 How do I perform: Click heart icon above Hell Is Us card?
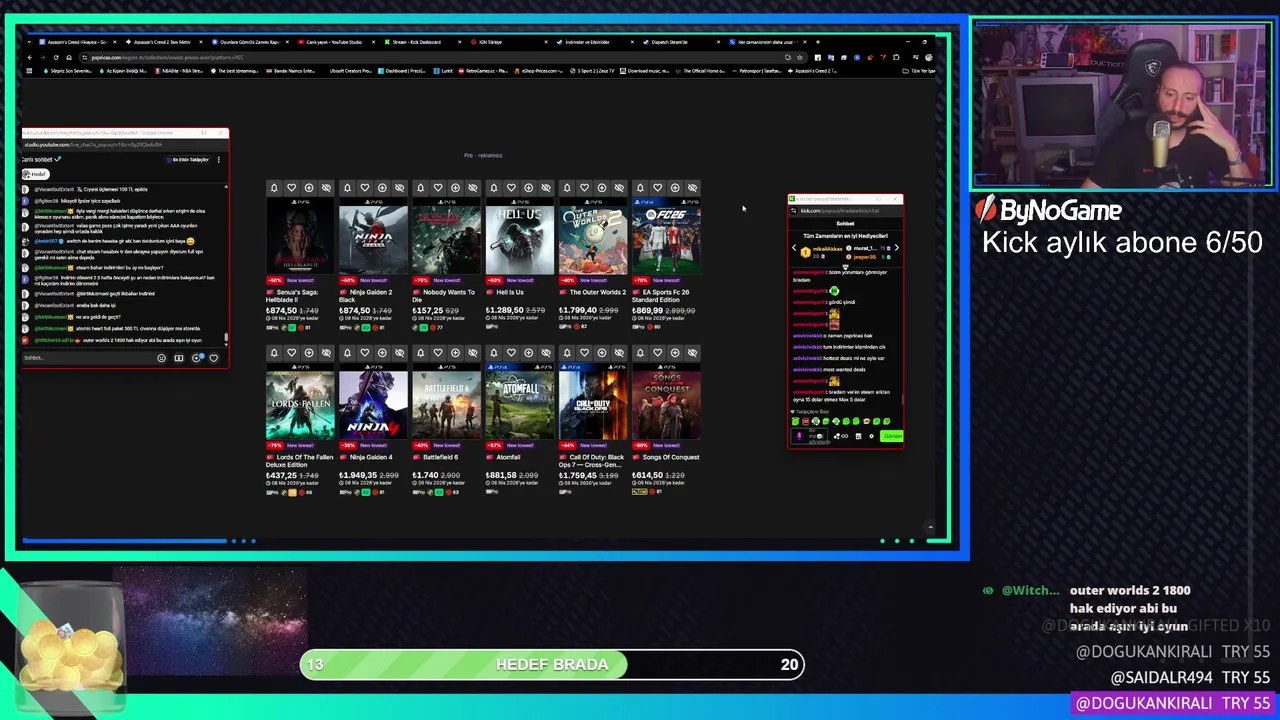pyautogui.click(x=510, y=188)
